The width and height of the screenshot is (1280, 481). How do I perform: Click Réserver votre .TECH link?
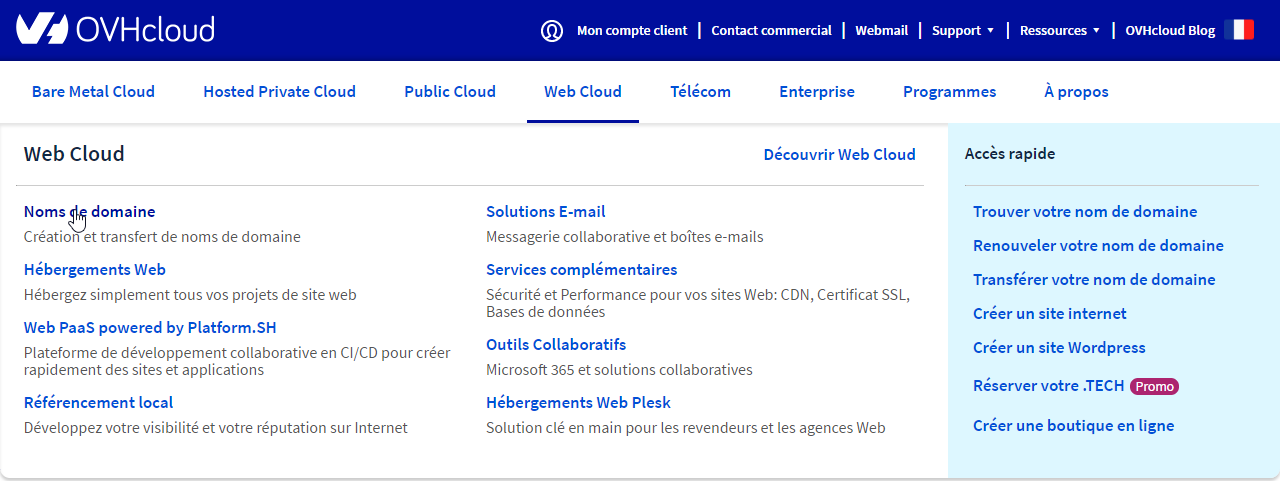pos(1049,386)
